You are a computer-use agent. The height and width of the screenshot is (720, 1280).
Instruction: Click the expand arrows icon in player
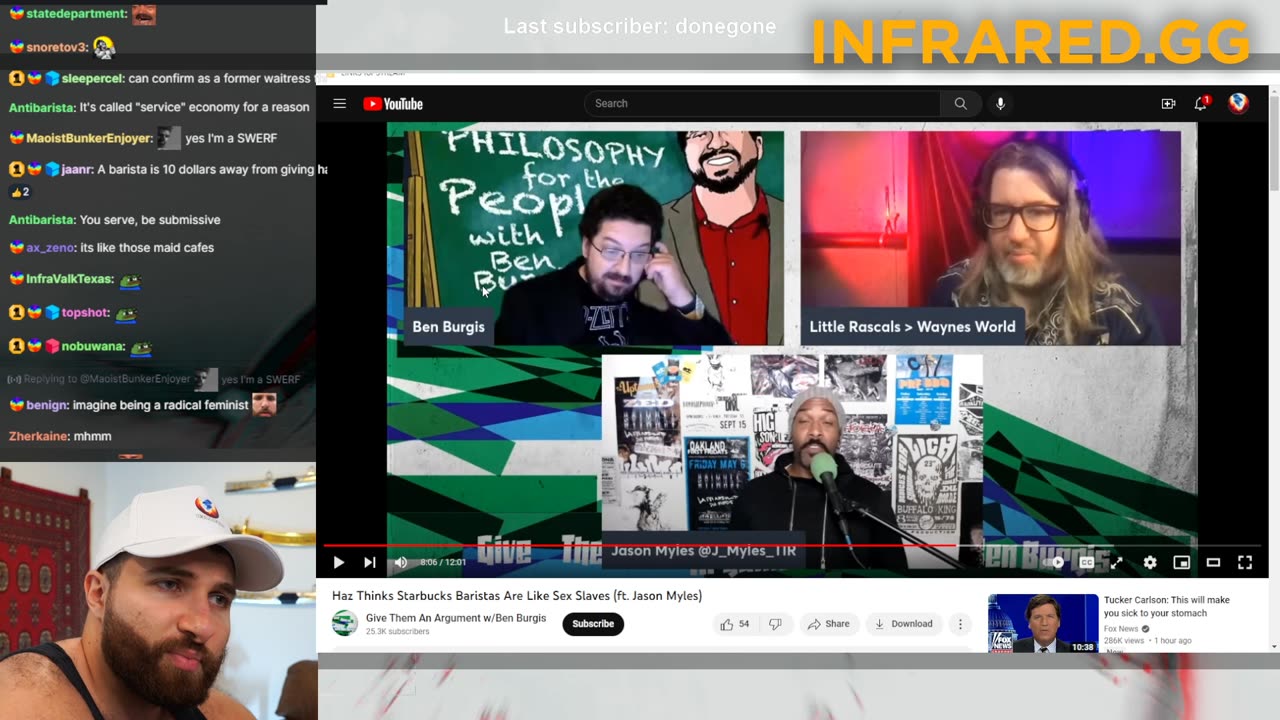pyautogui.click(x=1116, y=562)
